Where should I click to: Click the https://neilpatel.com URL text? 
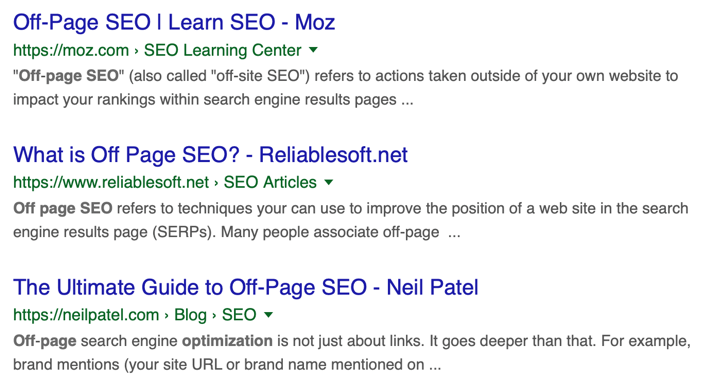click(x=86, y=315)
